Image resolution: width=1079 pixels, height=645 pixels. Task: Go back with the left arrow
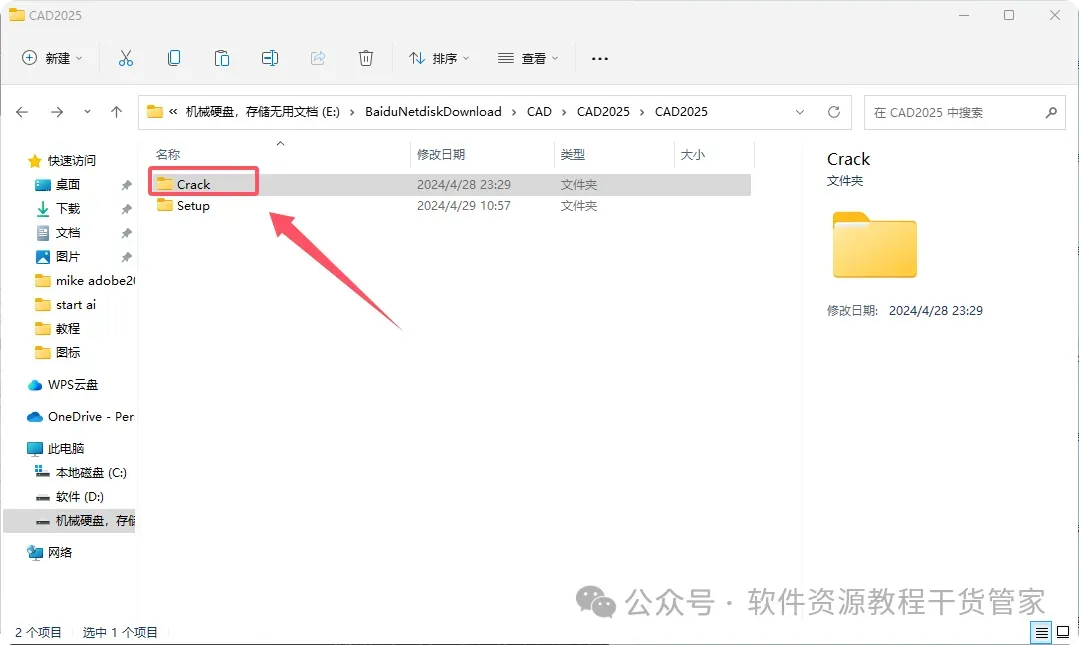[x=22, y=112]
